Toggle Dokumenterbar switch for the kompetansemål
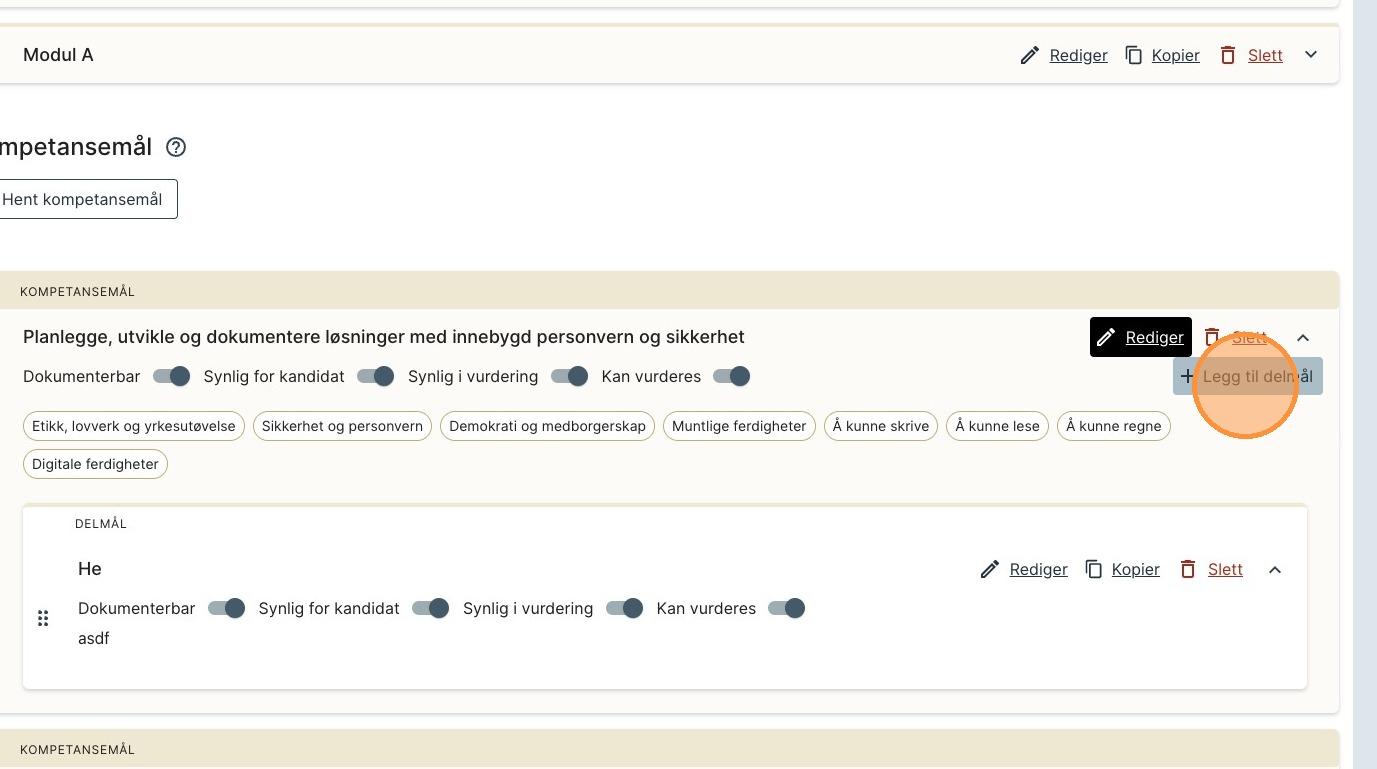 pos(172,377)
